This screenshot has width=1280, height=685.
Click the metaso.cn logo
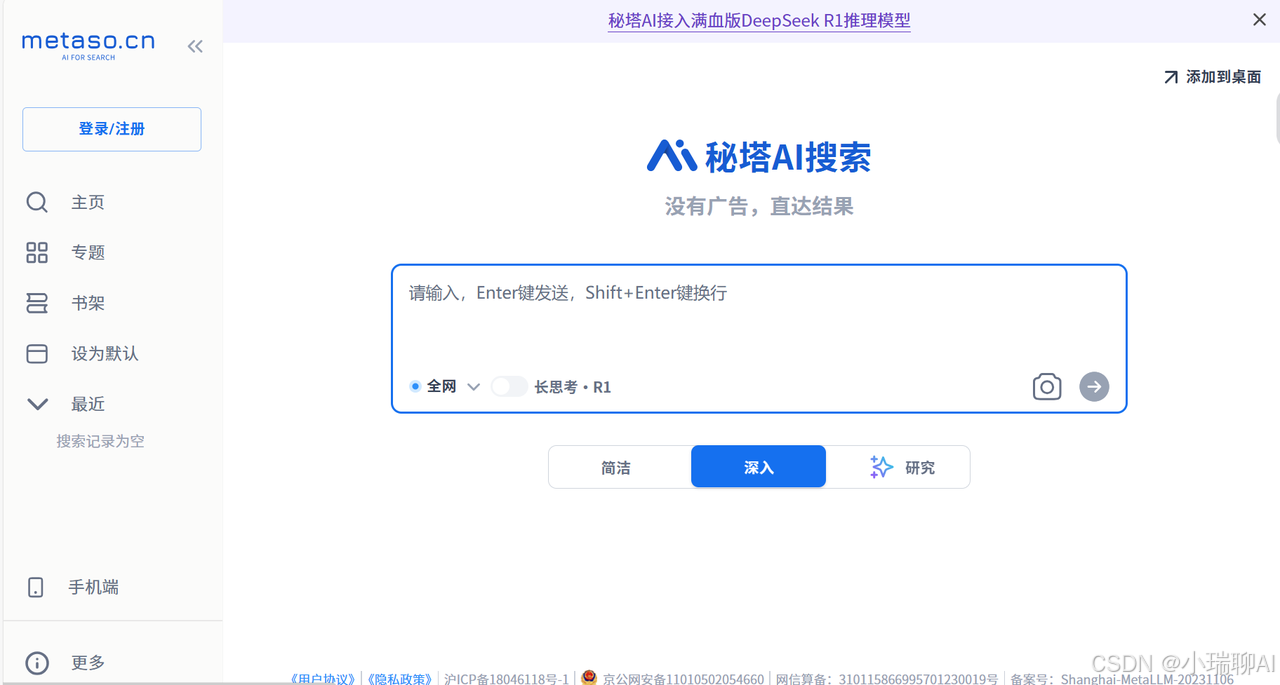[88, 45]
